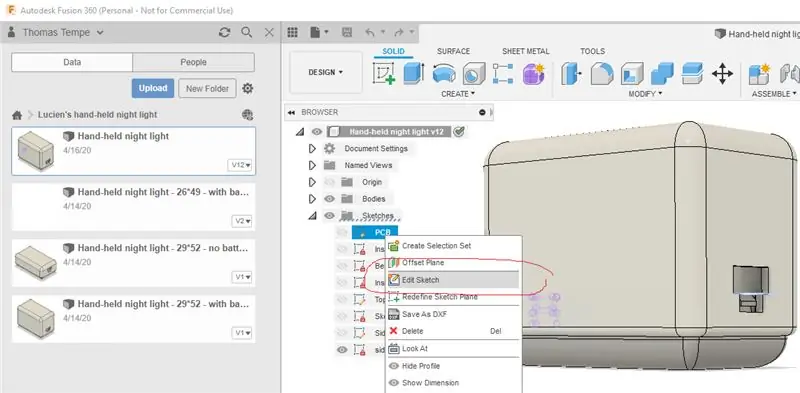Choose Save As DXF from context menu
Image resolution: width=800 pixels, height=393 pixels.
(x=453, y=314)
